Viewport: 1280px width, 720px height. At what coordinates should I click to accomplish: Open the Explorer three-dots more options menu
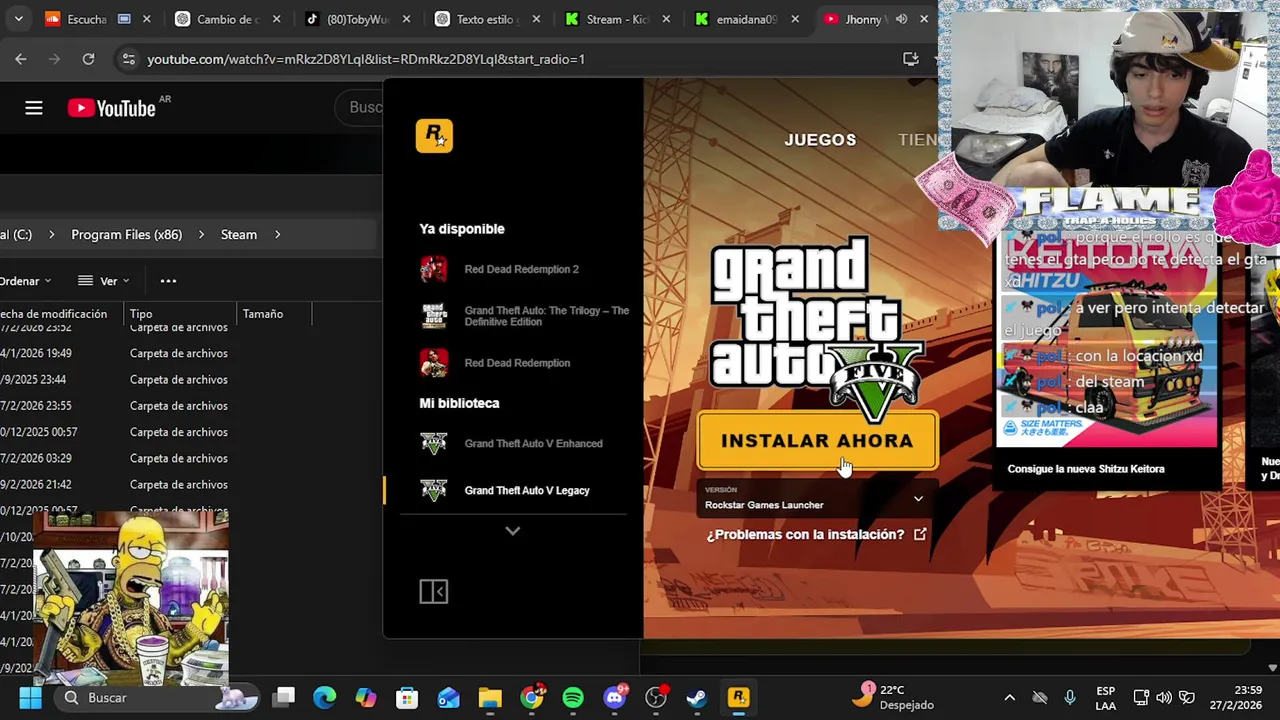tap(168, 281)
